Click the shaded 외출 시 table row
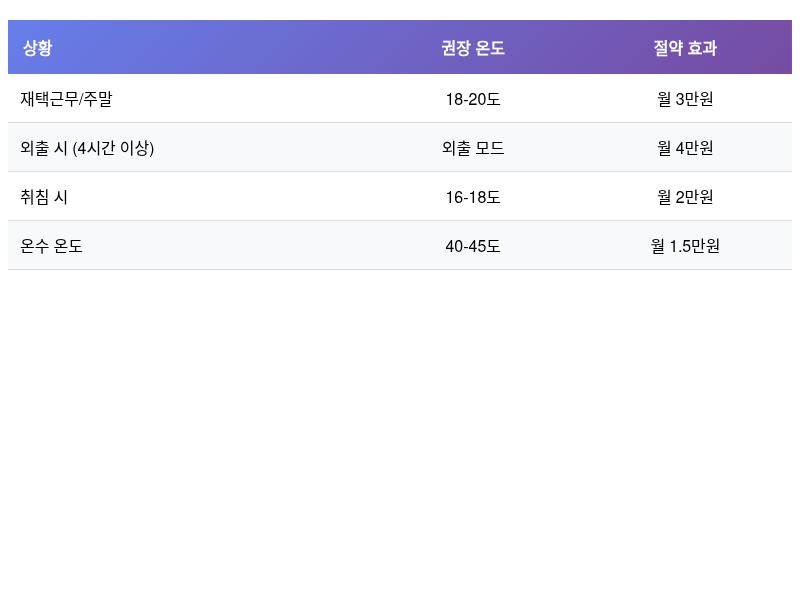 click(x=300, y=147)
